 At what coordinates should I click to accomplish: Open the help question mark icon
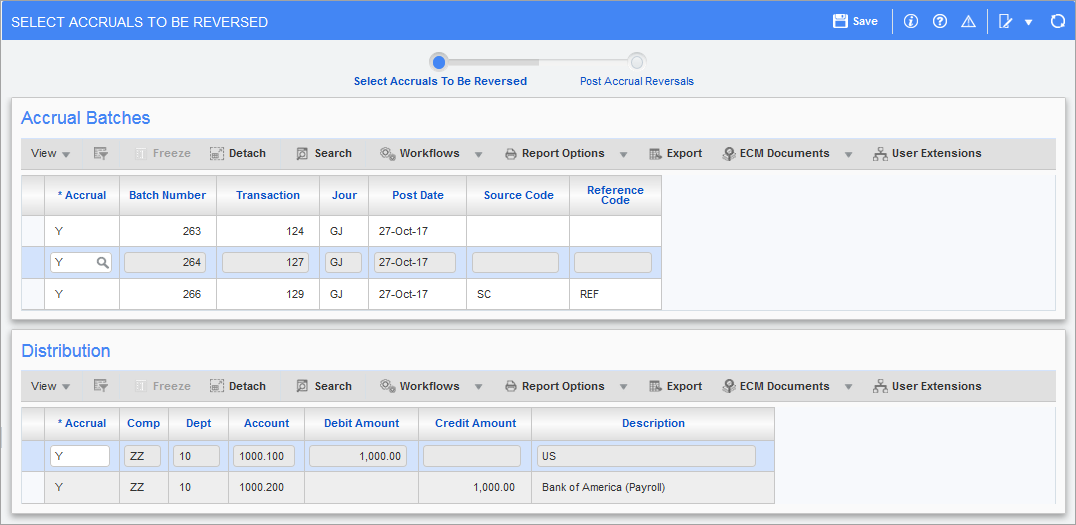940,21
